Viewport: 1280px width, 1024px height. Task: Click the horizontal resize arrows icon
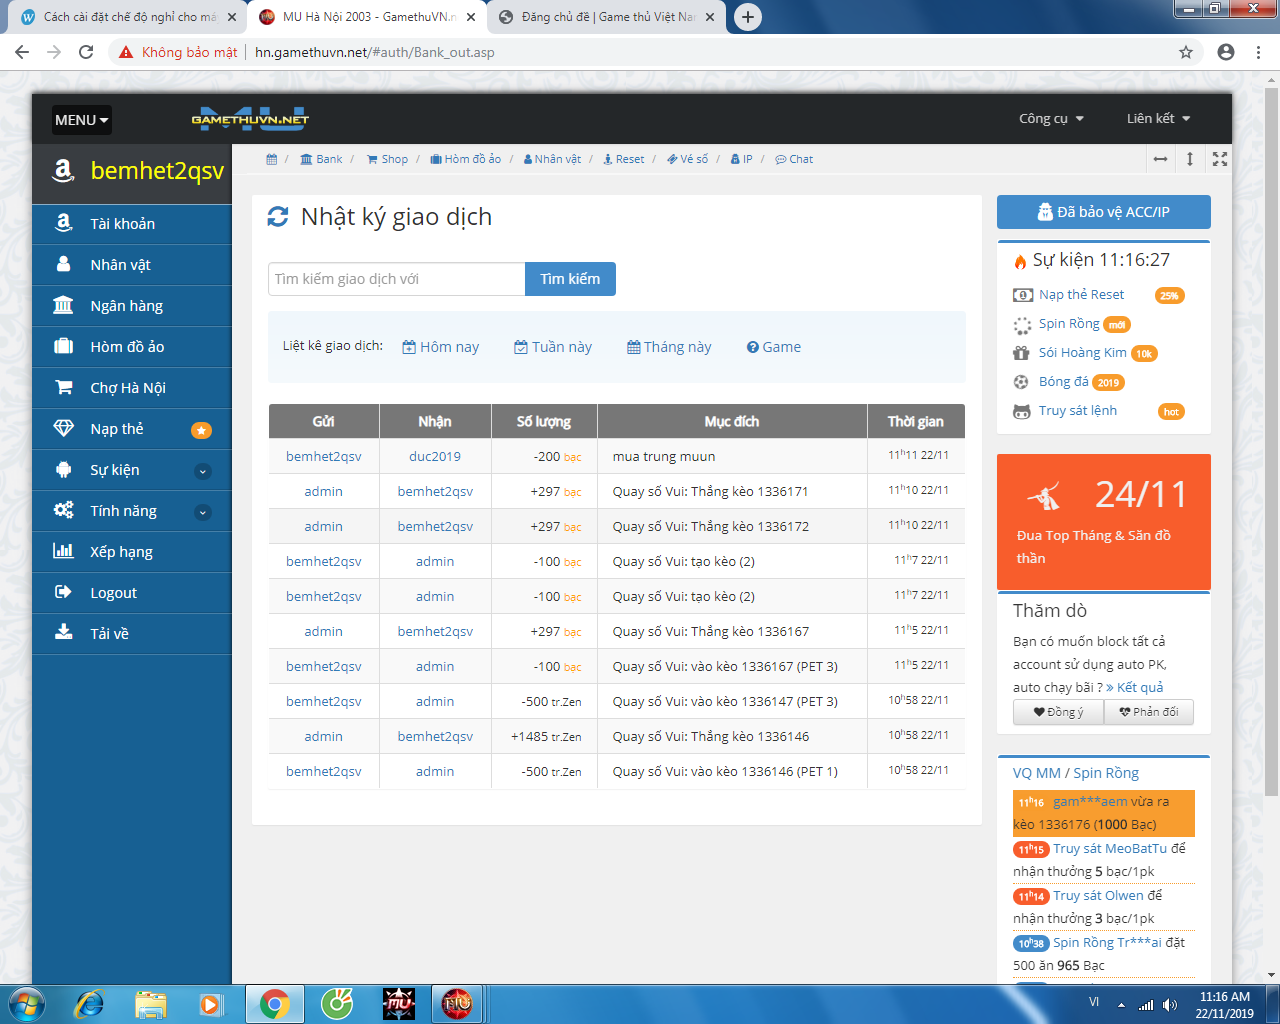coord(1160,159)
